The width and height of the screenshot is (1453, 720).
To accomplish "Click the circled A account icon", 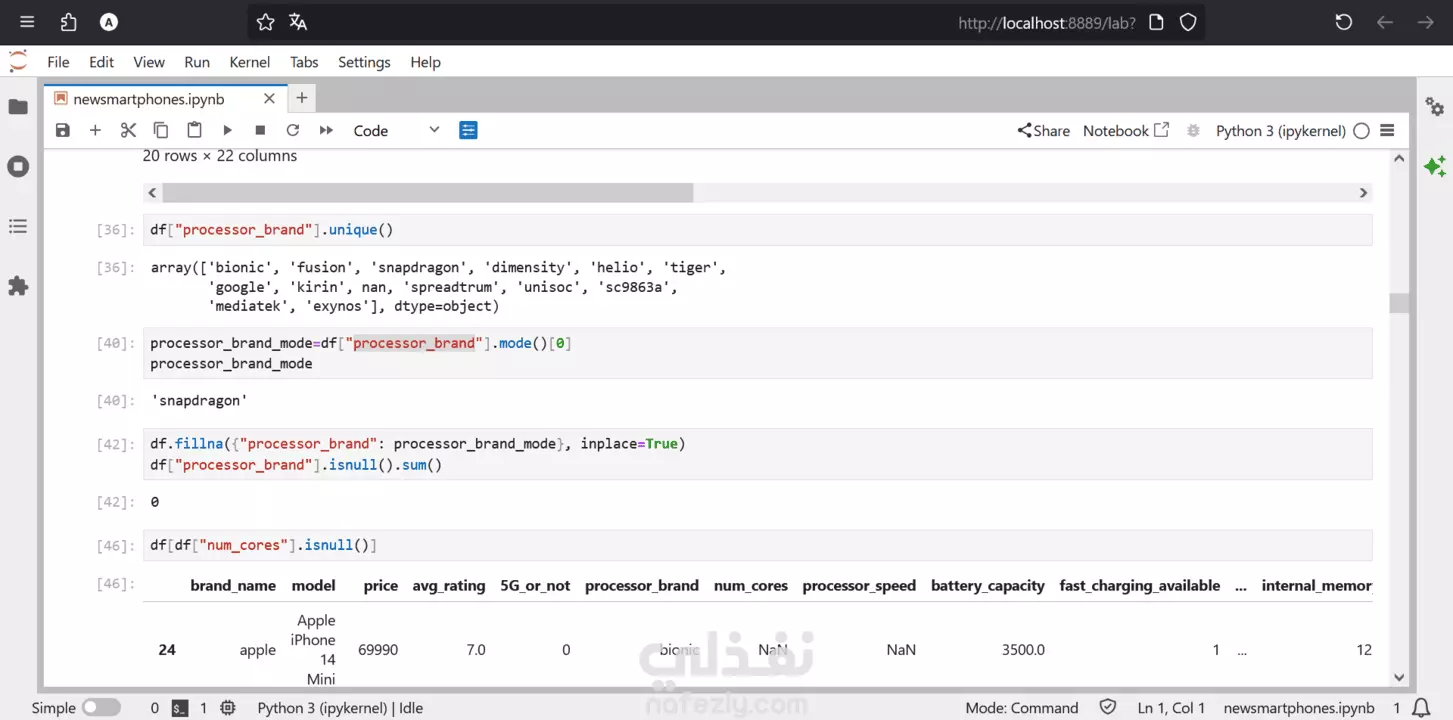I will 109,22.
